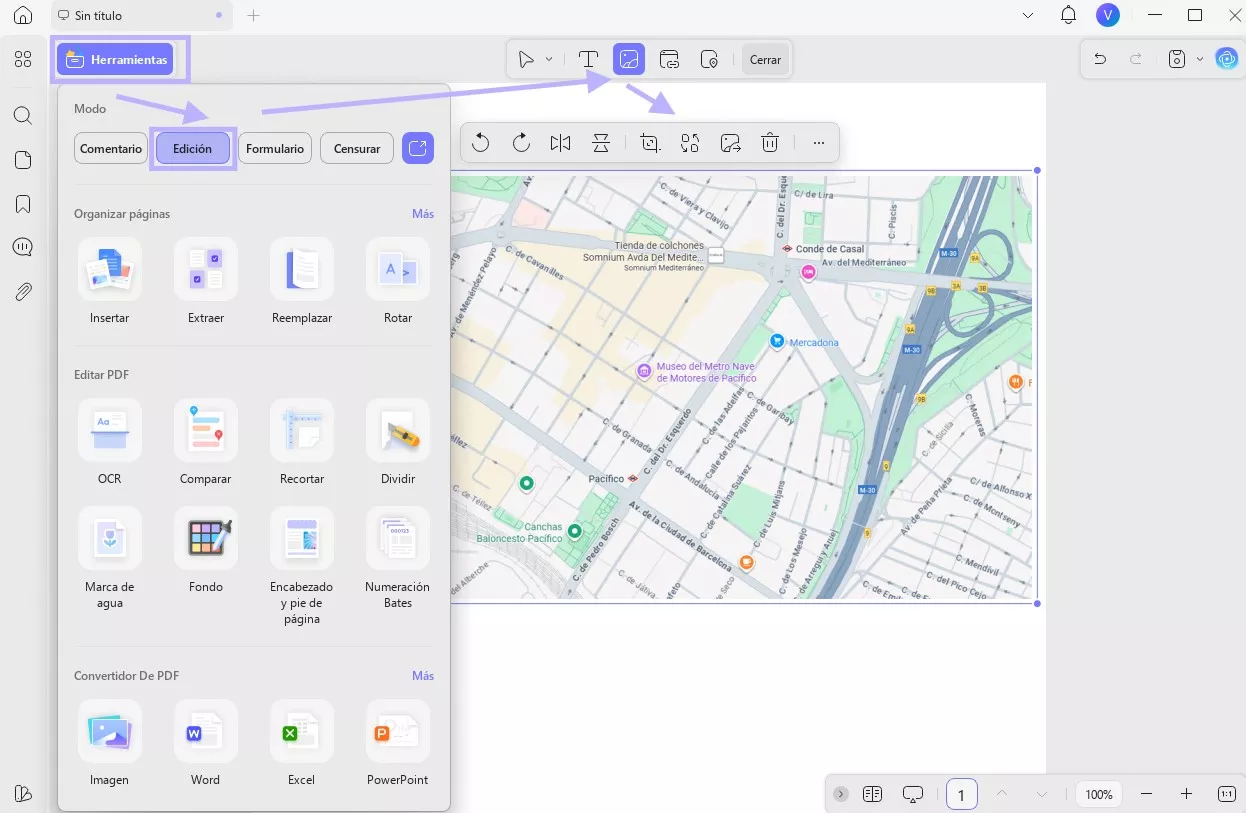Screen dimensions: 1246x813
Task: Click the Rotar pages tool
Action: [398, 282]
